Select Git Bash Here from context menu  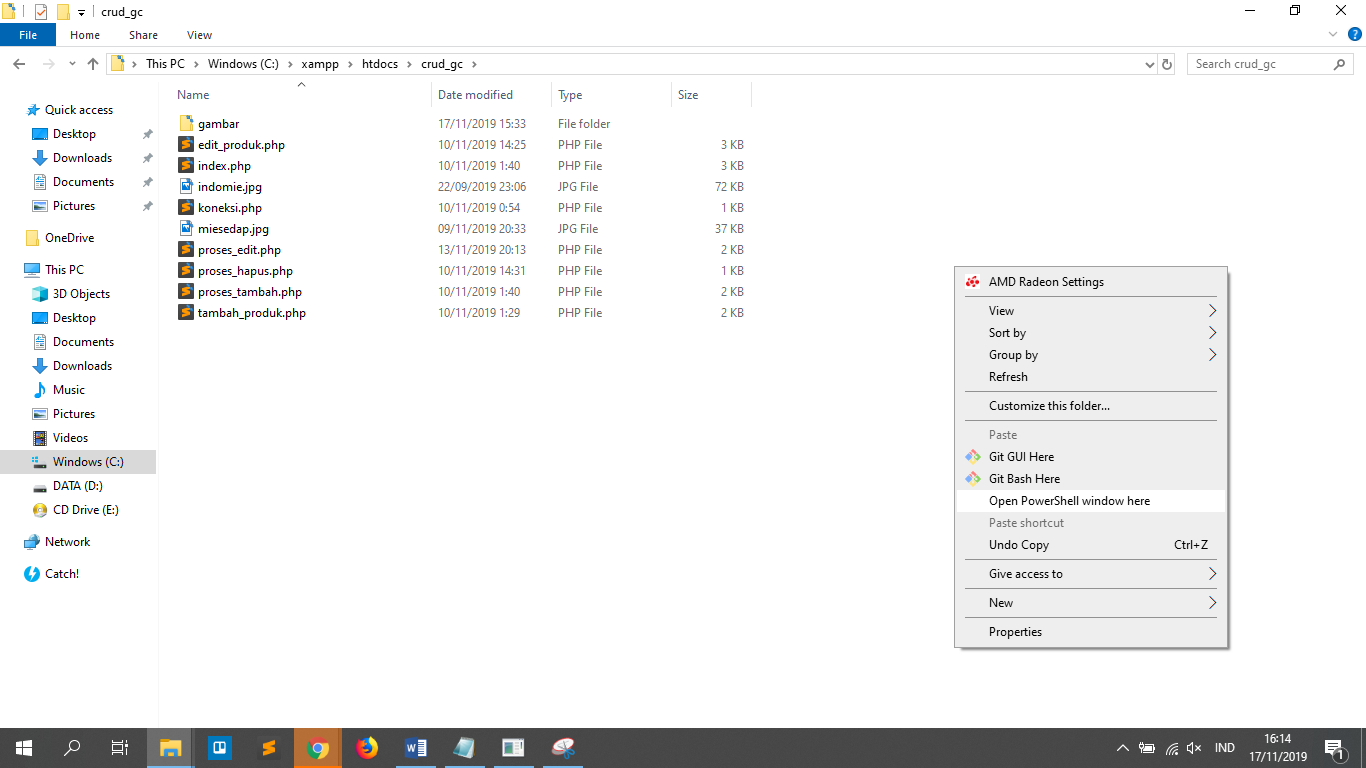click(x=1024, y=479)
